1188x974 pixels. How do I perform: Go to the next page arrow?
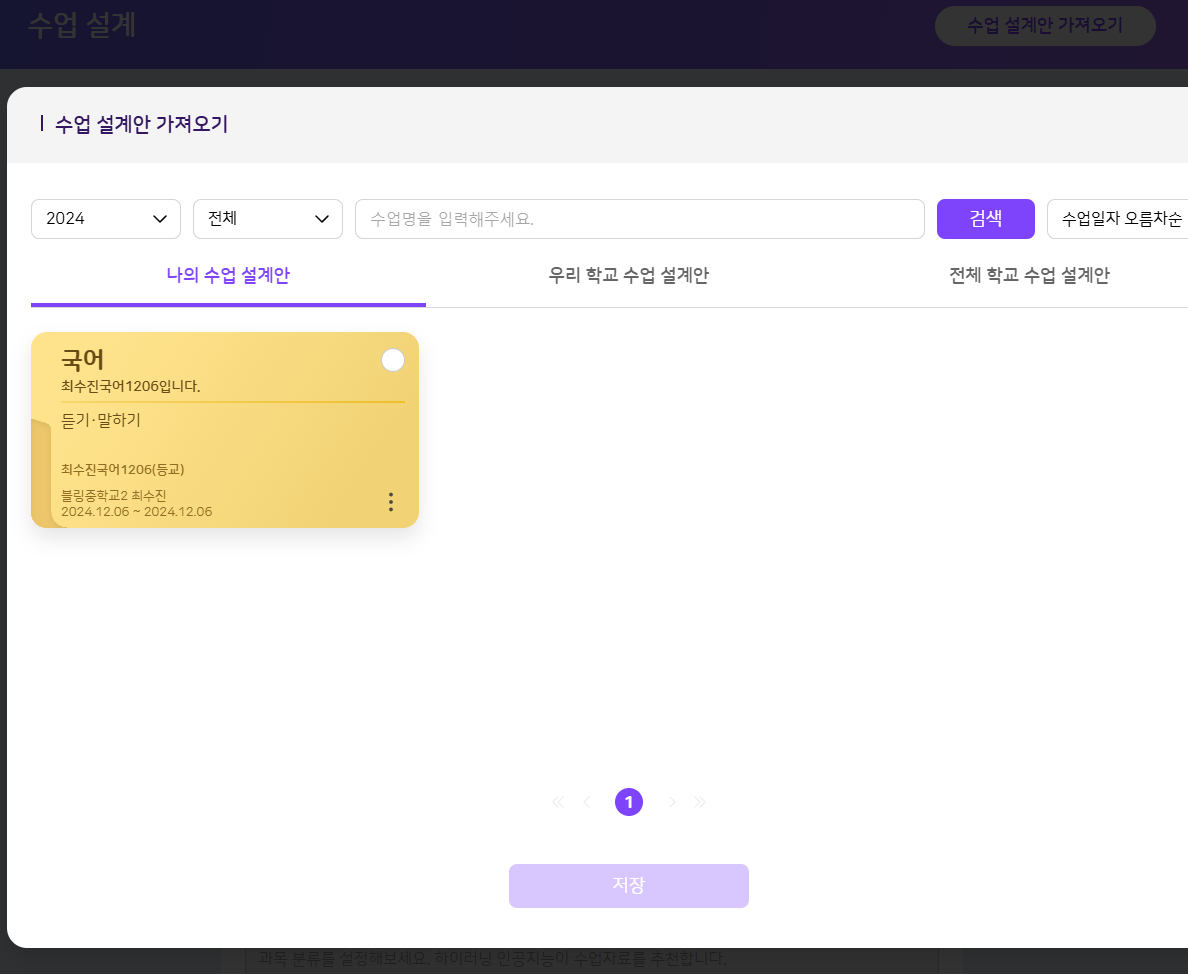672,802
